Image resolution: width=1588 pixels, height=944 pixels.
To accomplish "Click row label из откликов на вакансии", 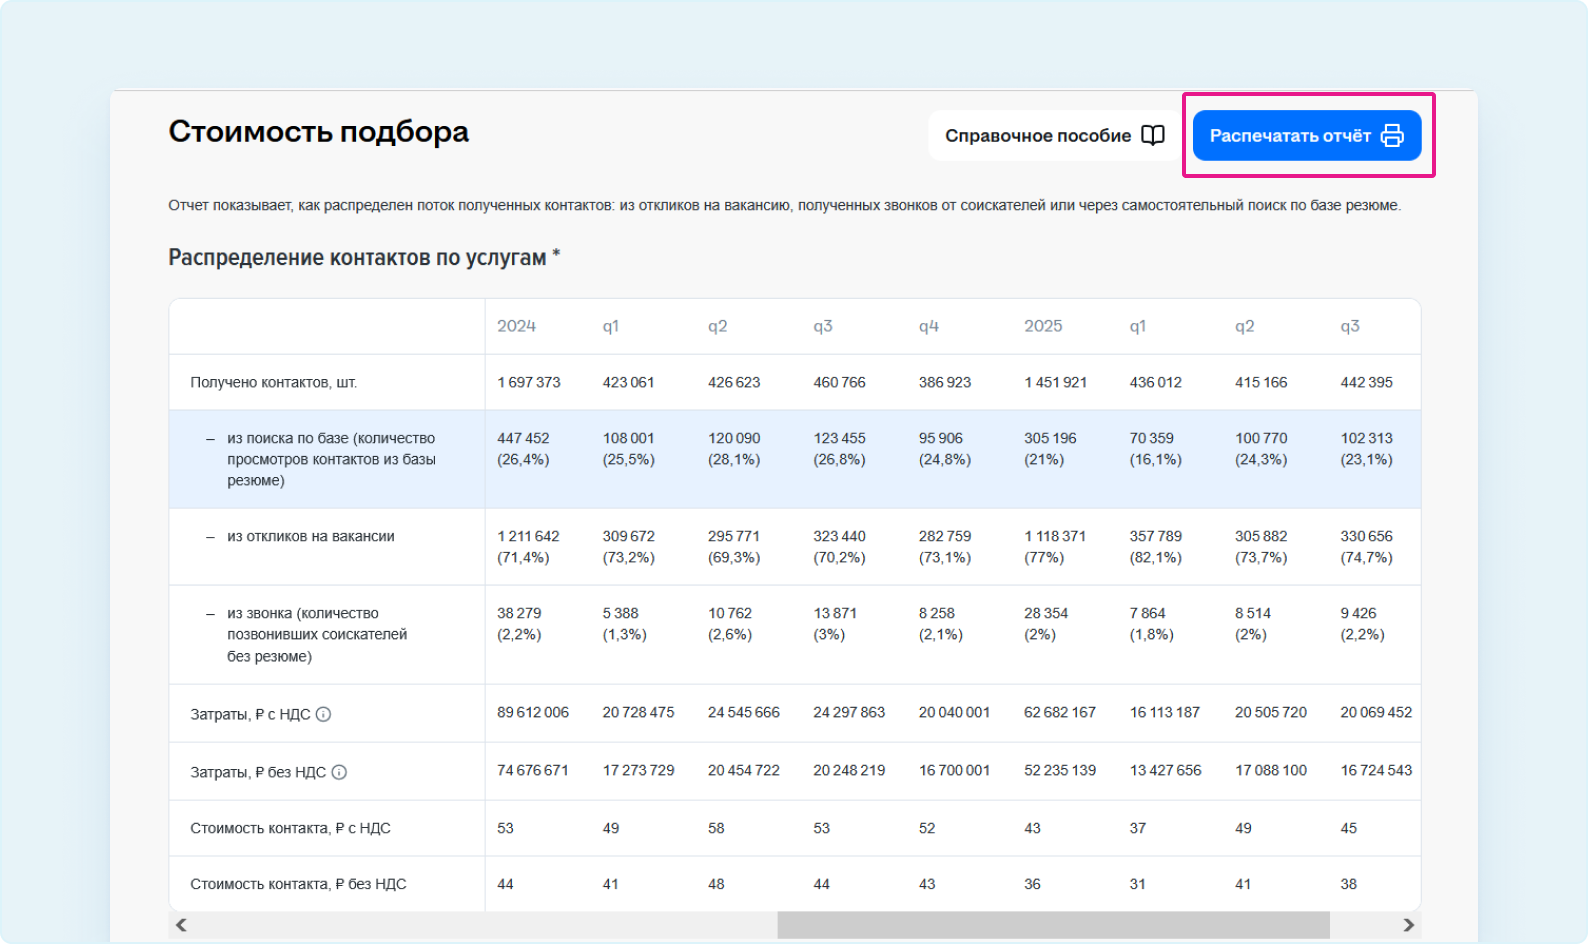I will click(x=310, y=536).
